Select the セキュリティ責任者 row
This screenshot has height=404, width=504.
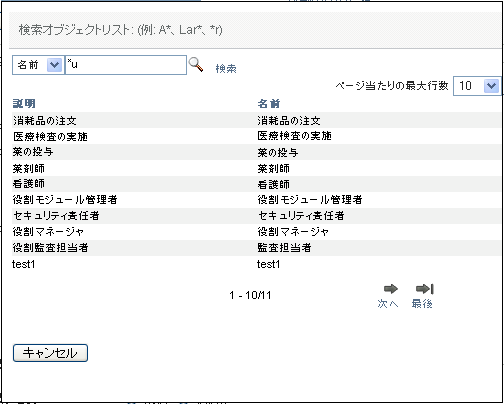256,216
